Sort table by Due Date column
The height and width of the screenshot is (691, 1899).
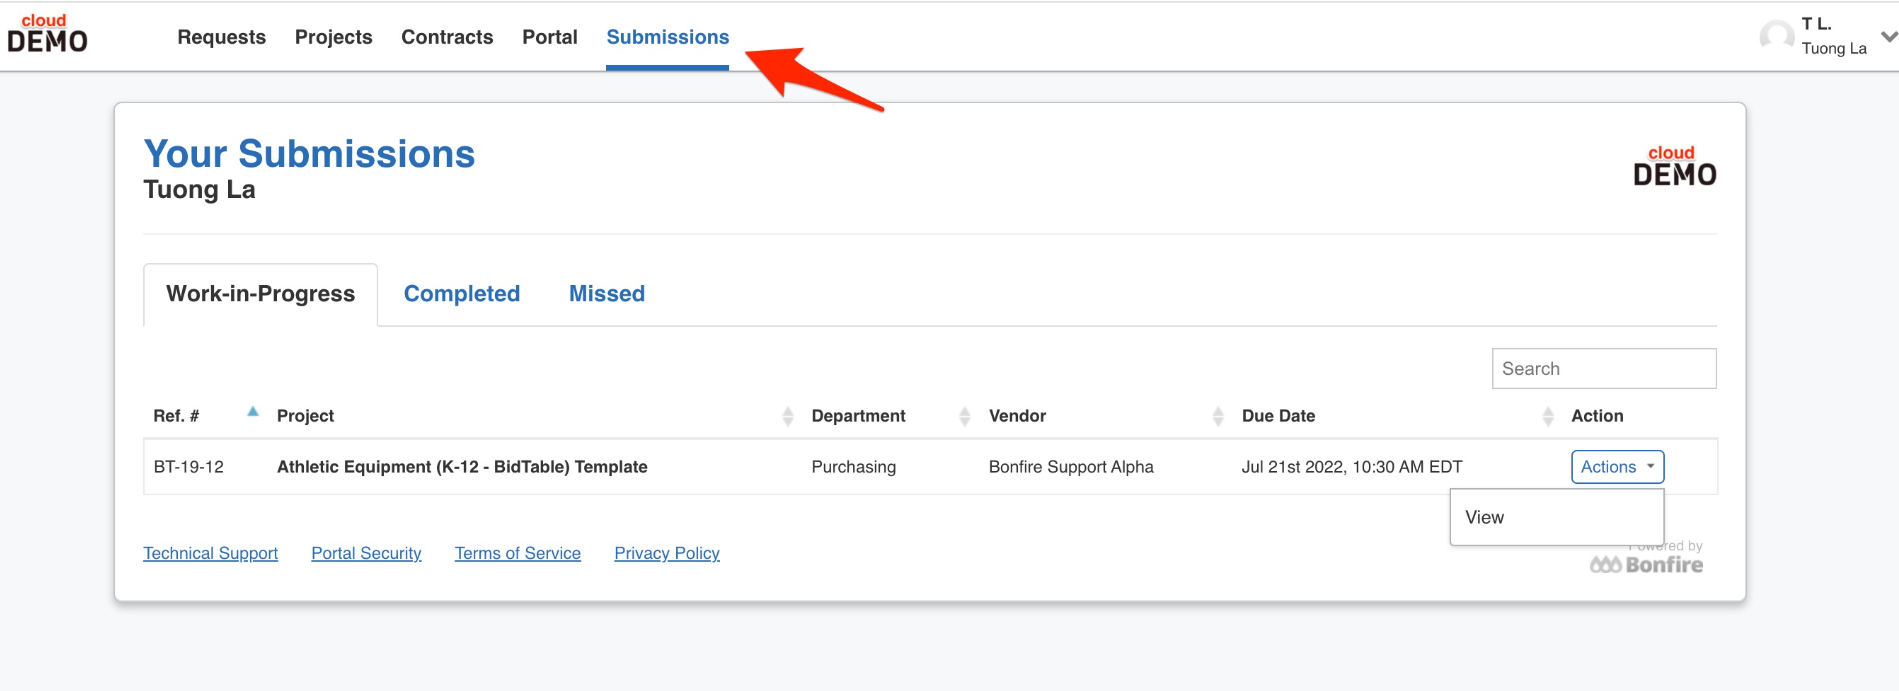click(1547, 416)
